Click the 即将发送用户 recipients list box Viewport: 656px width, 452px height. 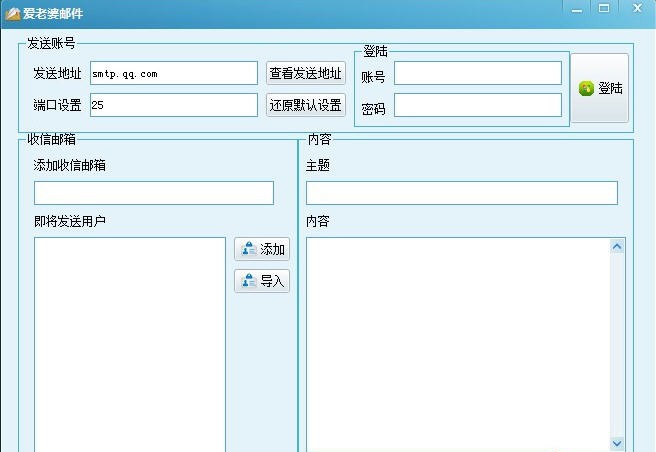point(130,344)
